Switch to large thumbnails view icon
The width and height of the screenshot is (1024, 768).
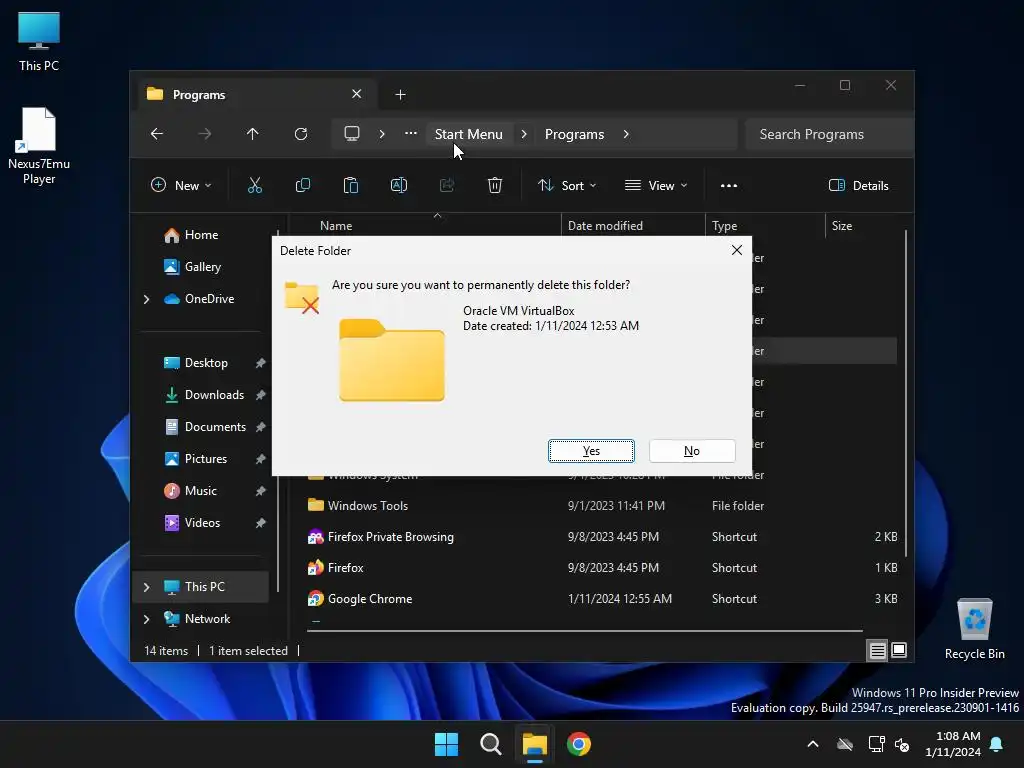[899, 650]
